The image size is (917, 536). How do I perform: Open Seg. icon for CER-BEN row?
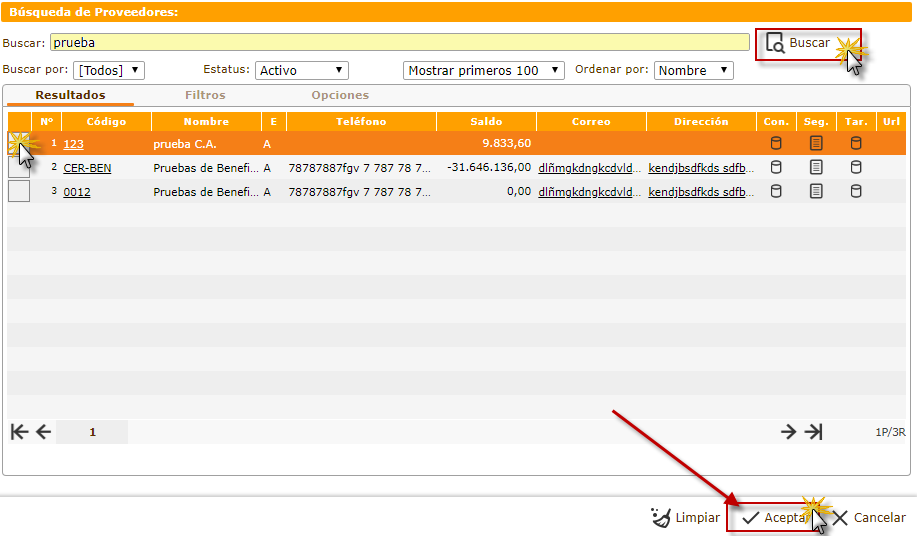pyautogui.click(x=816, y=167)
